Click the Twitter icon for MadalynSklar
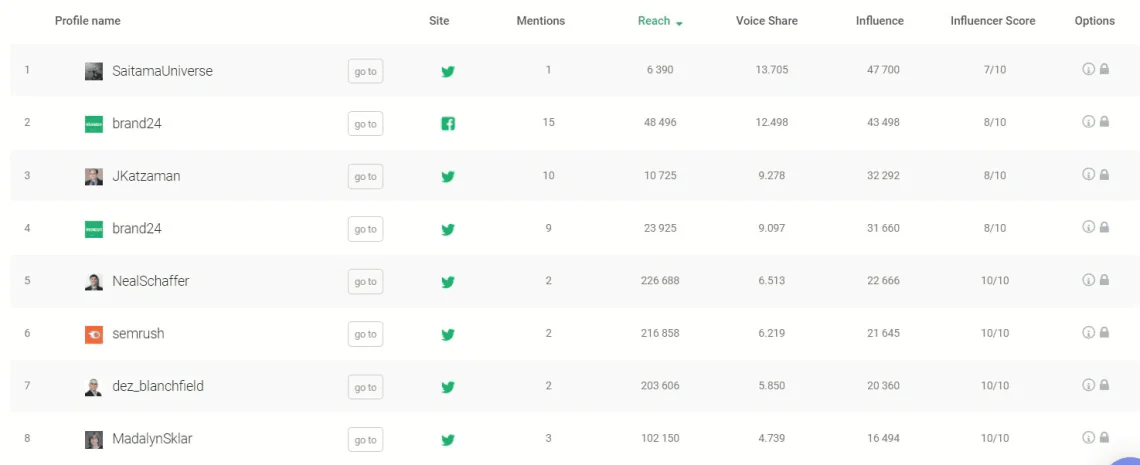 pos(448,440)
